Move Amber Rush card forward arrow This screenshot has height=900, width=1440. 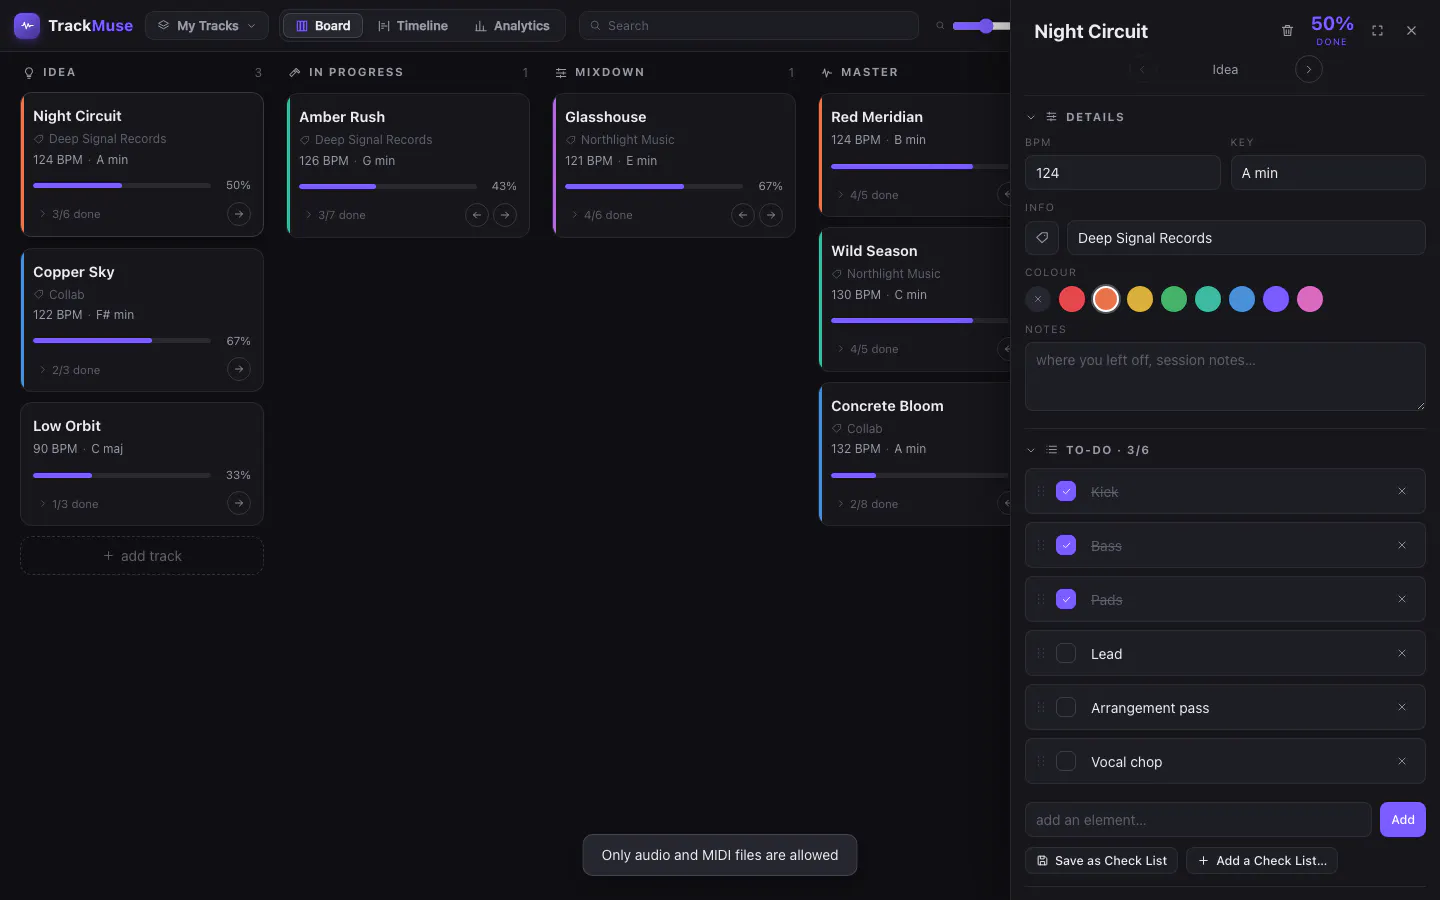tap(505, 215)
